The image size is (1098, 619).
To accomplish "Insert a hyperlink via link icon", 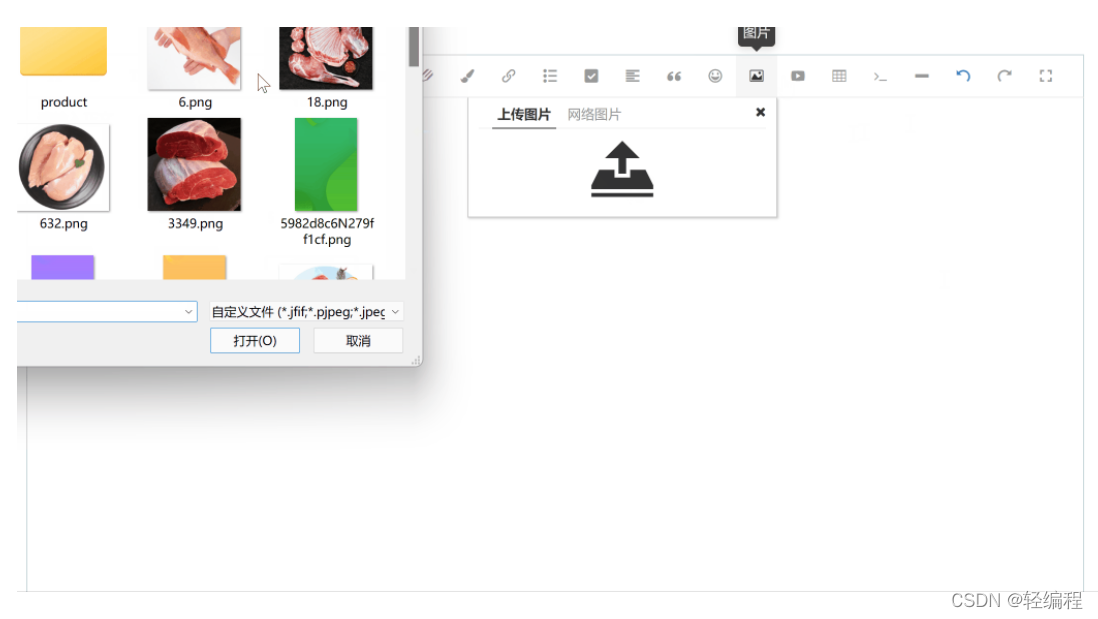I will (x=508, y=76).
